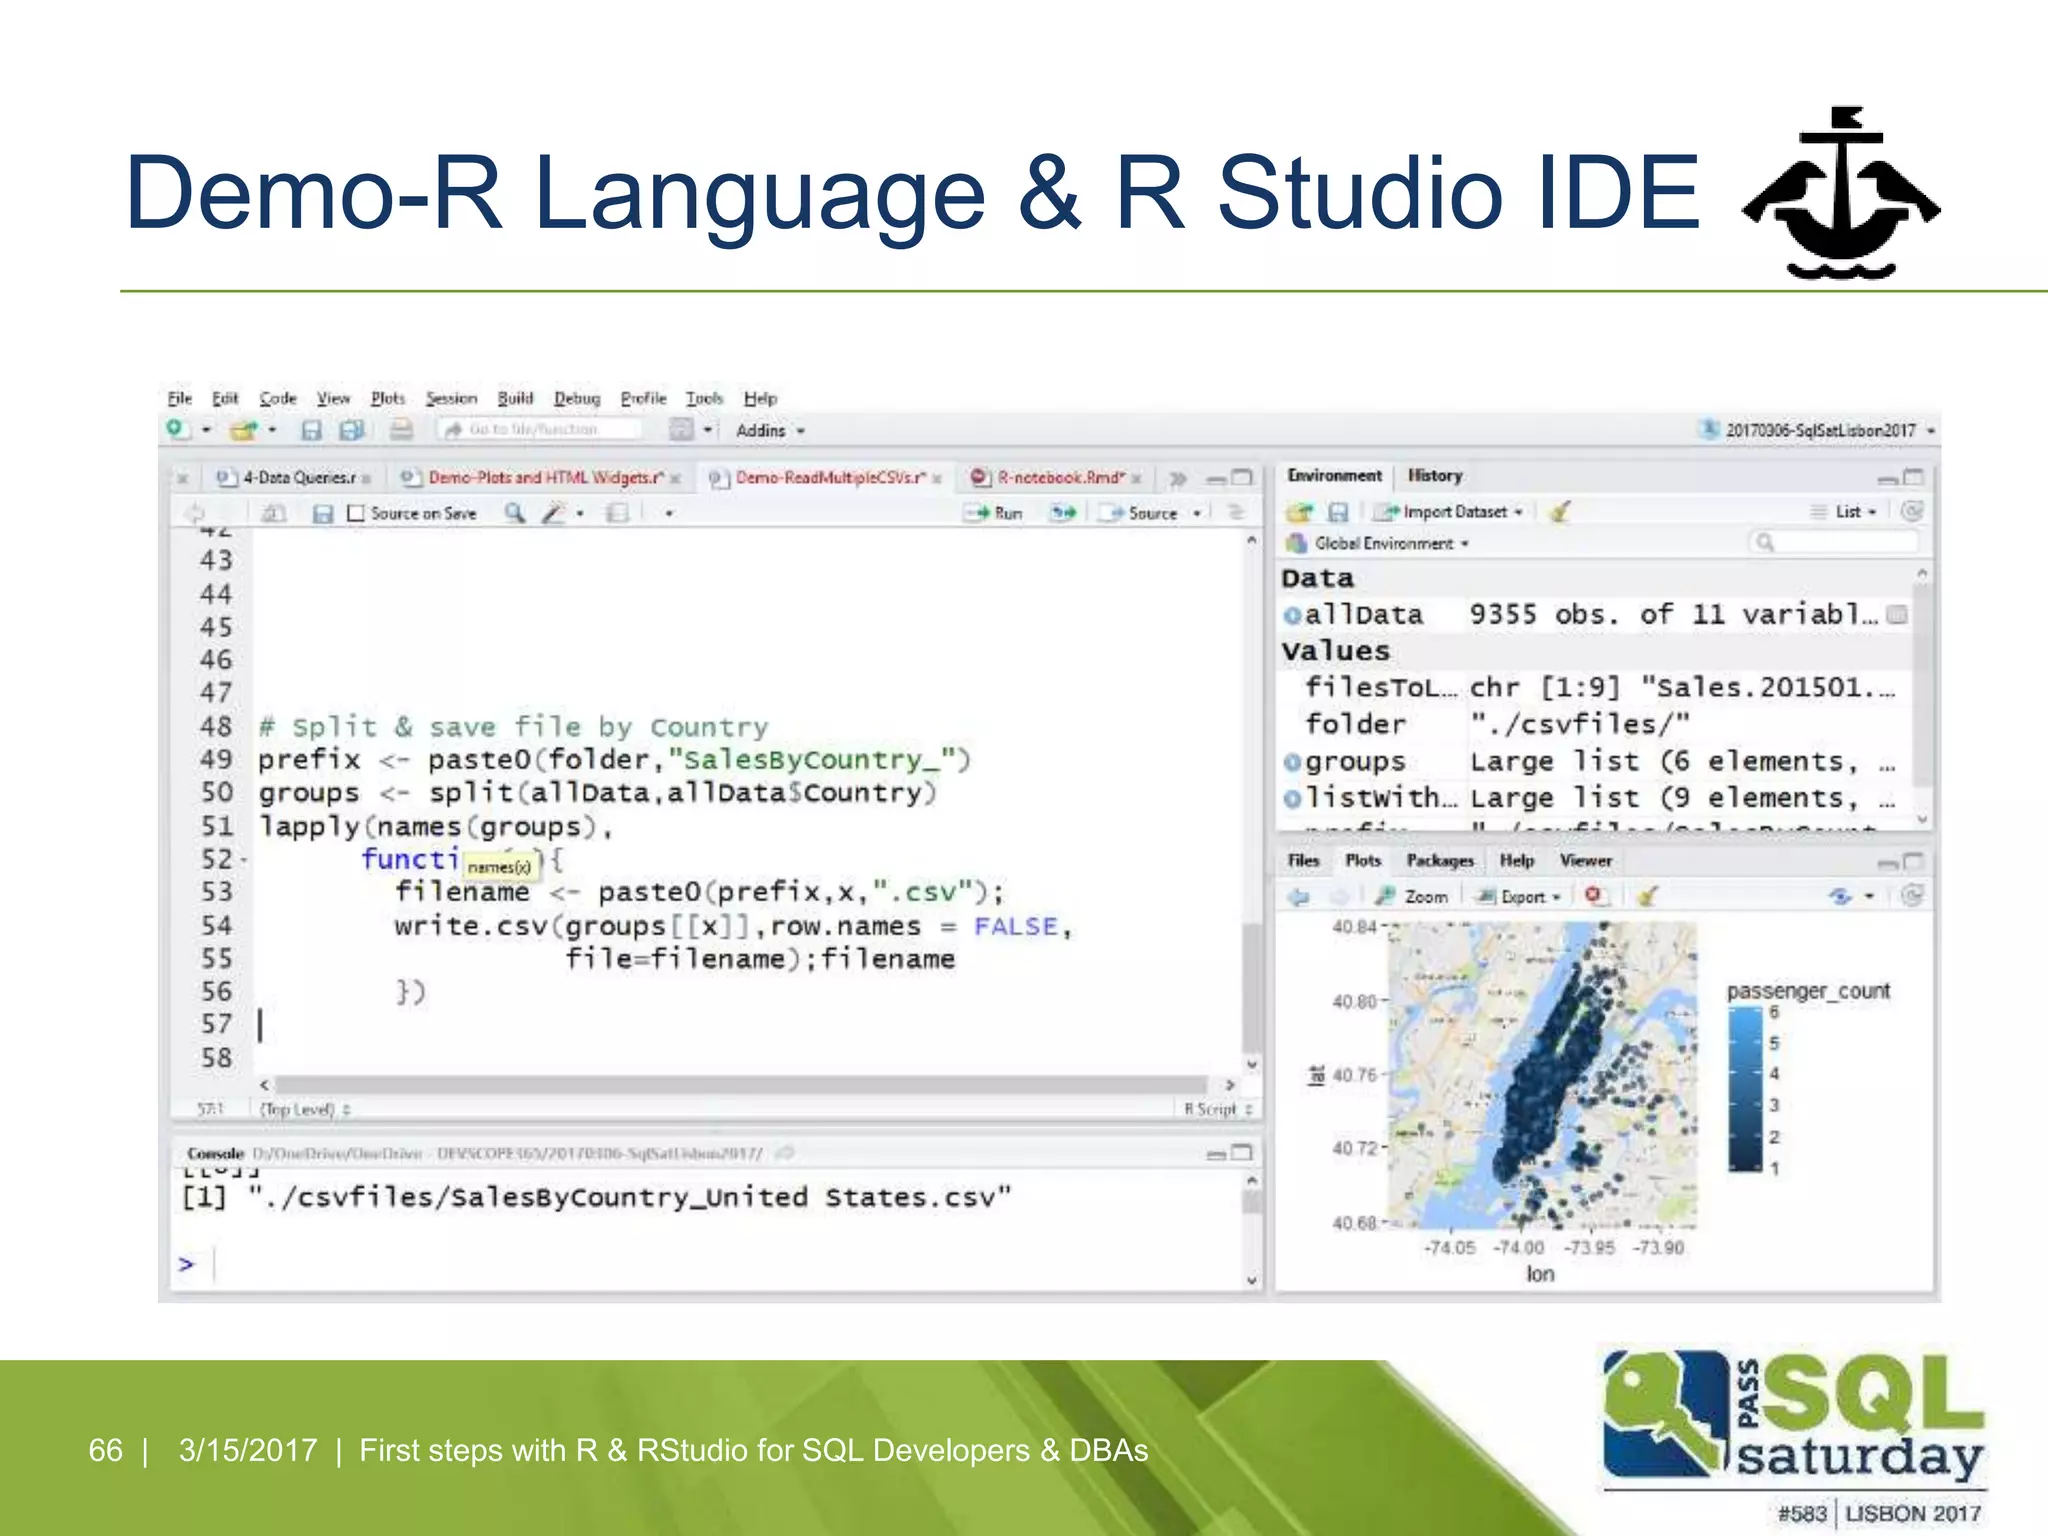Go to previous plot with back arrow

point(1299,897)
